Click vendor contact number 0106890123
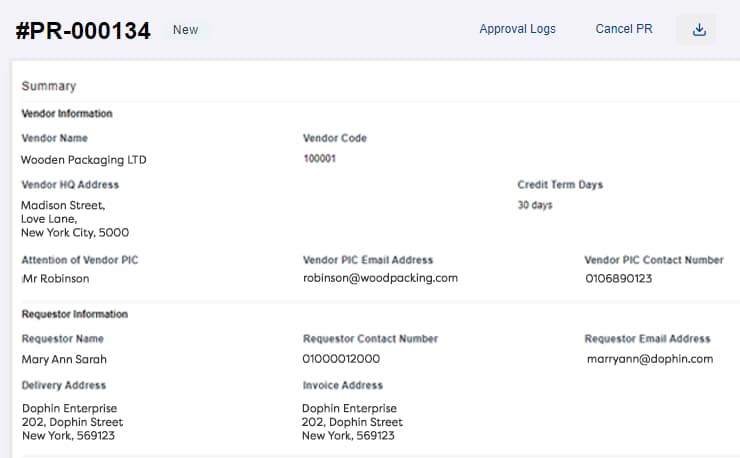This screenshot has height=458, width=740. click(619, 279)
